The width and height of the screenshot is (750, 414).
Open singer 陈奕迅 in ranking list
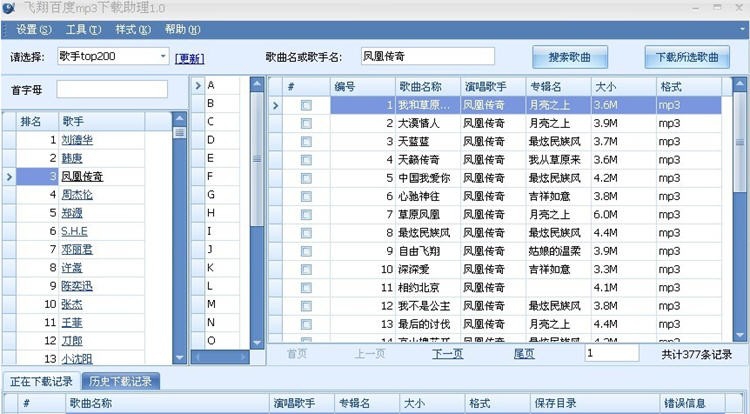[x=77, y=286]
